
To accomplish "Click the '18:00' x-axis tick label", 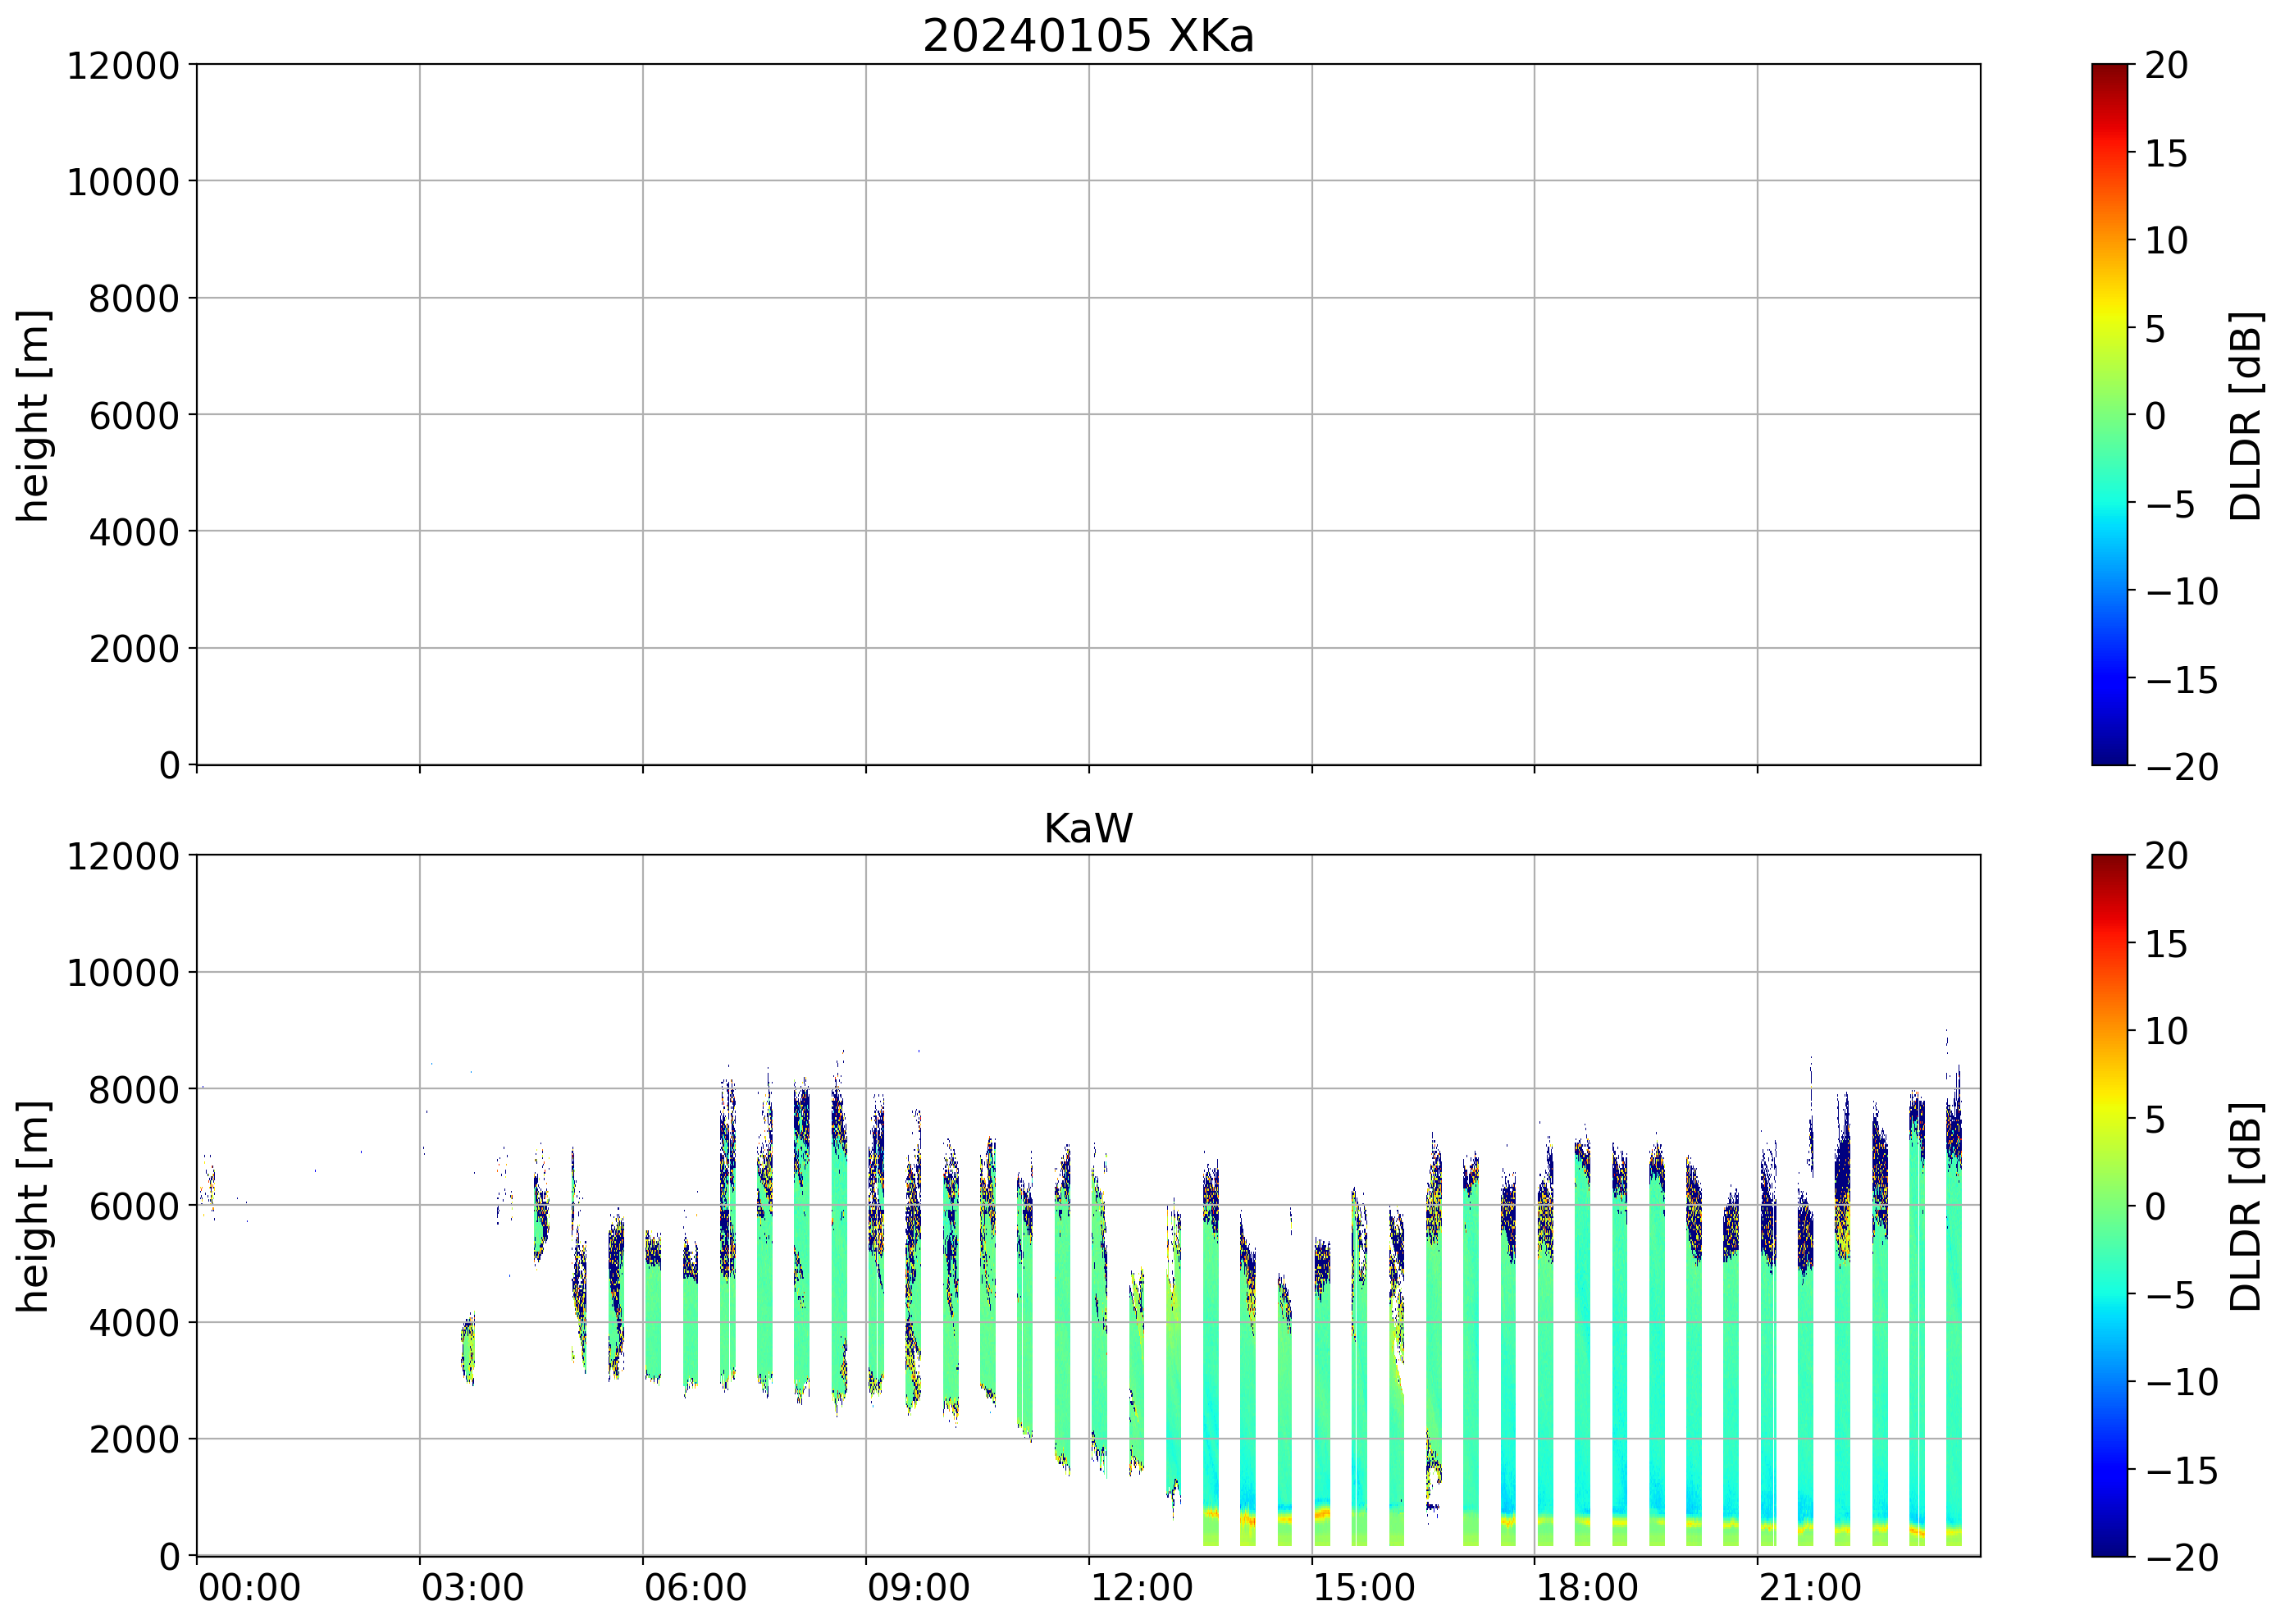I will 1587,1588.
